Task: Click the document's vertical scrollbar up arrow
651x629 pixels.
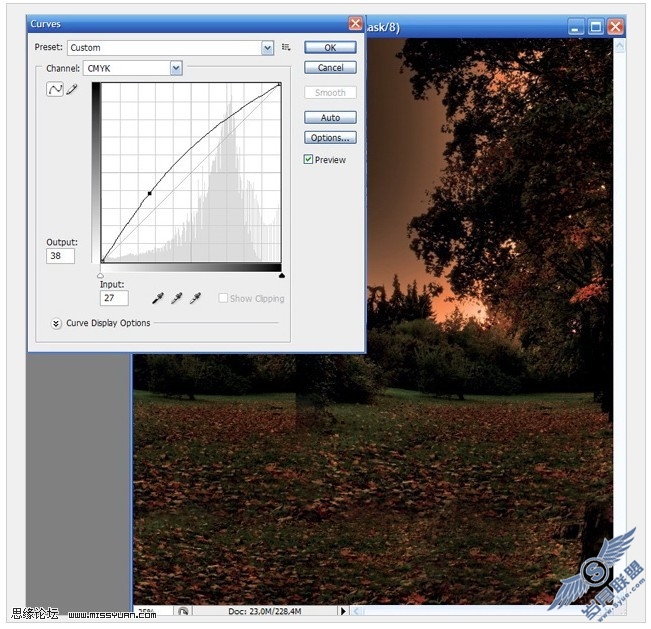Action: tap(619, 46)
